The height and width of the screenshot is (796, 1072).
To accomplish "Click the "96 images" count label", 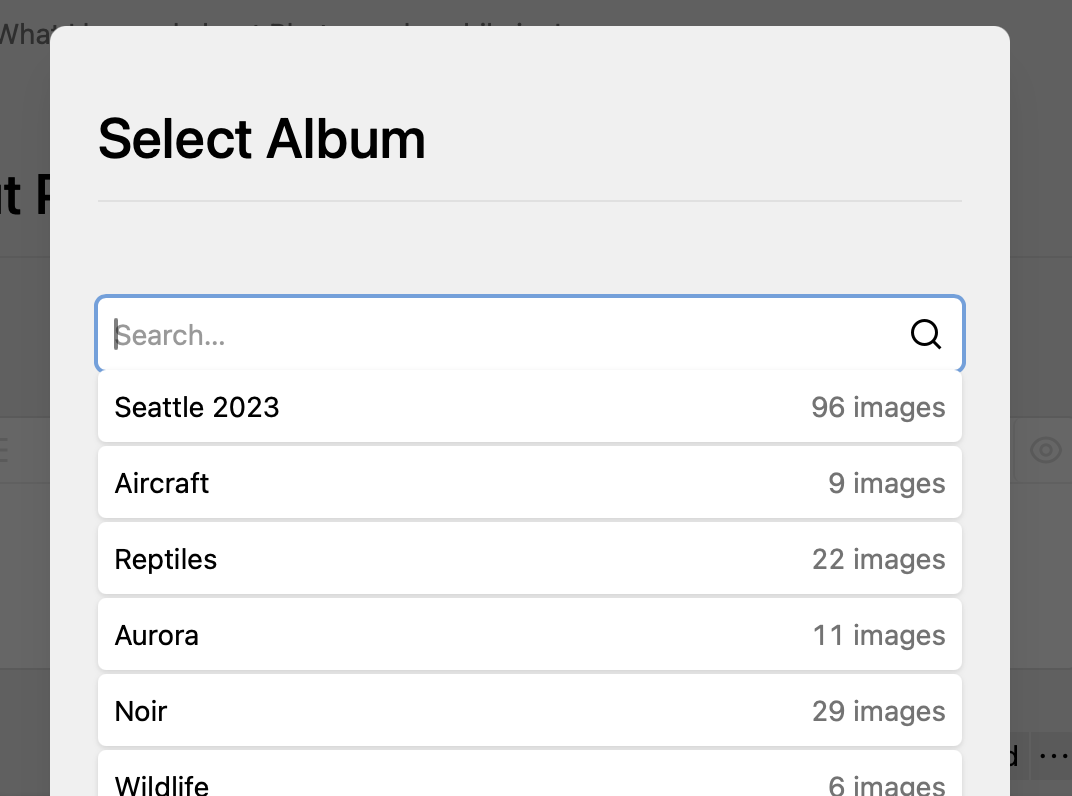I will pyautogui.click(x=878, y=407).
